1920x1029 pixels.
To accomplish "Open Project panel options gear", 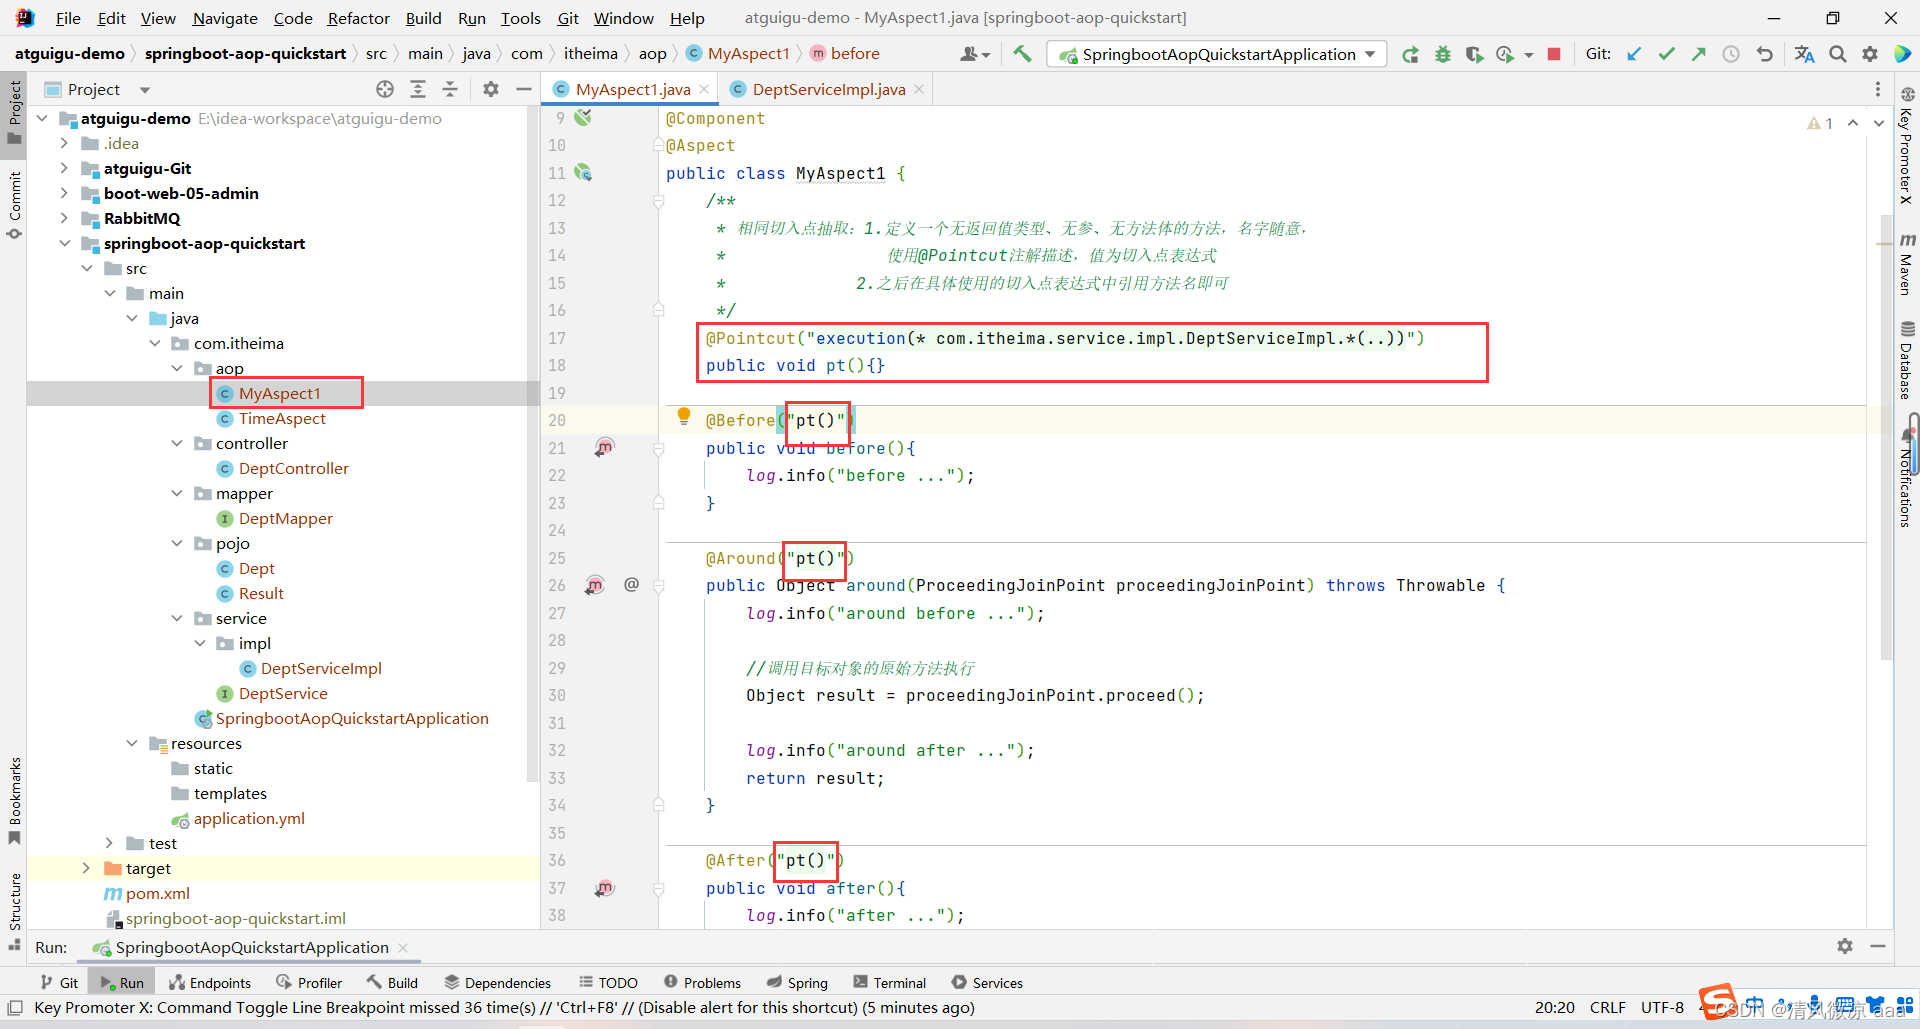I will (491, 89).
